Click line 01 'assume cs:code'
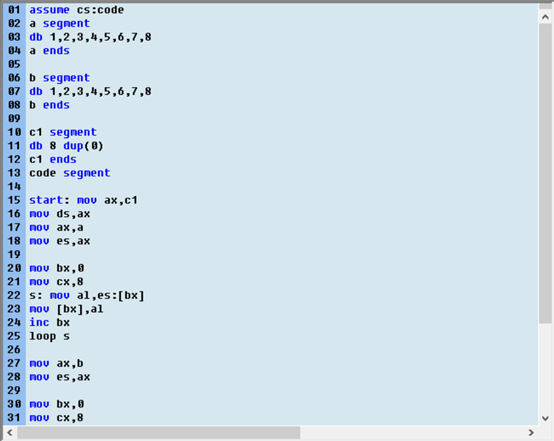Screen dimensions: 554x441 77,10
